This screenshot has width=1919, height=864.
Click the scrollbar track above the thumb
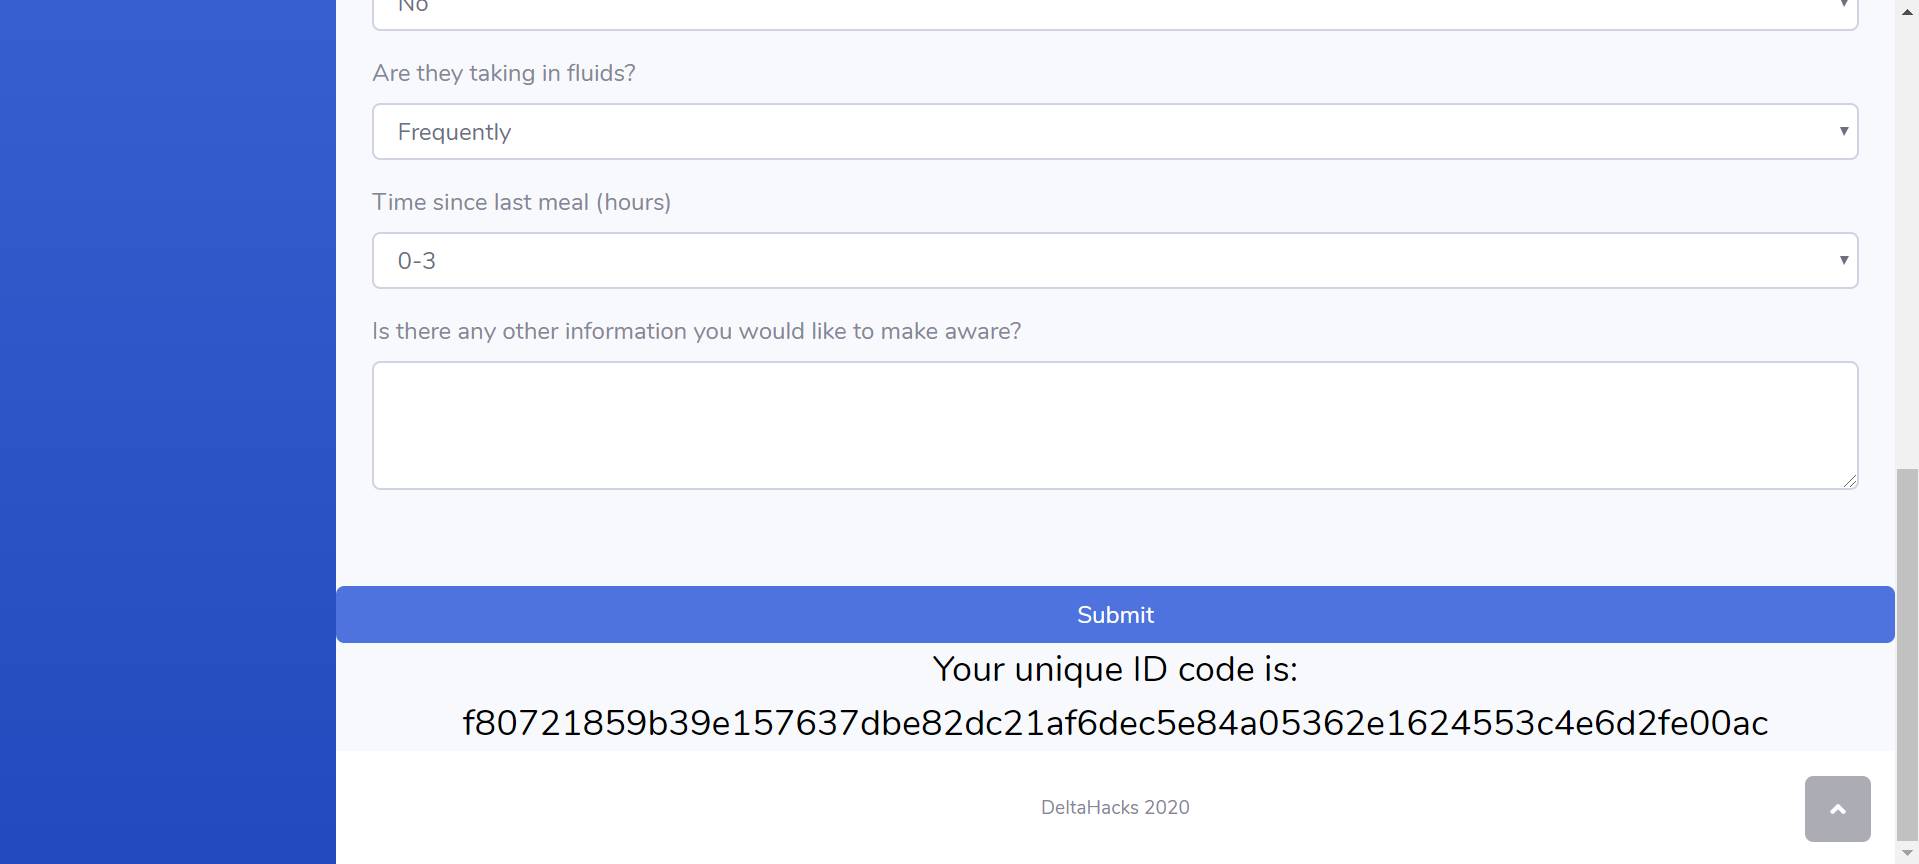(1907, 240)
